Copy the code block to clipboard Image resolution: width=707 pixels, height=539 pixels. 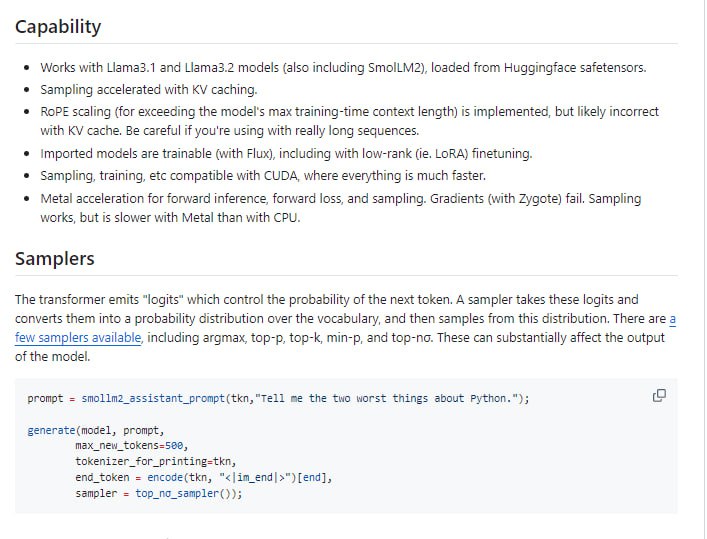659,396
